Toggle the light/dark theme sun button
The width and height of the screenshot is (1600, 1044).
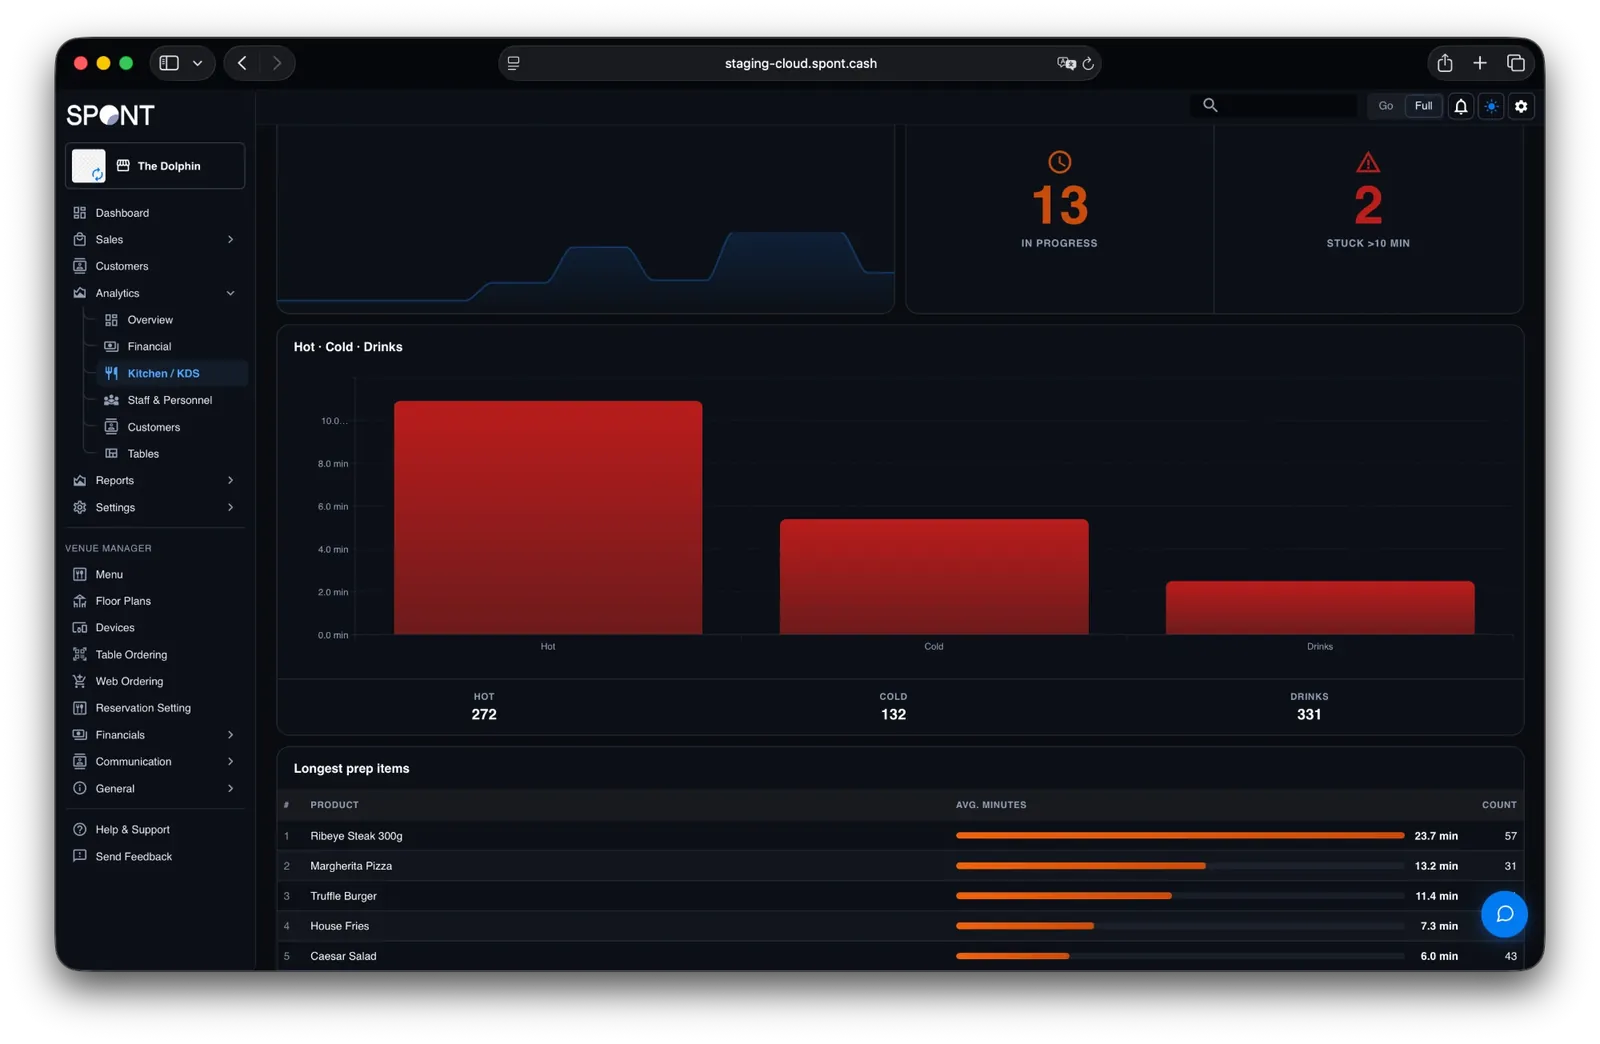click(1491, 106)
